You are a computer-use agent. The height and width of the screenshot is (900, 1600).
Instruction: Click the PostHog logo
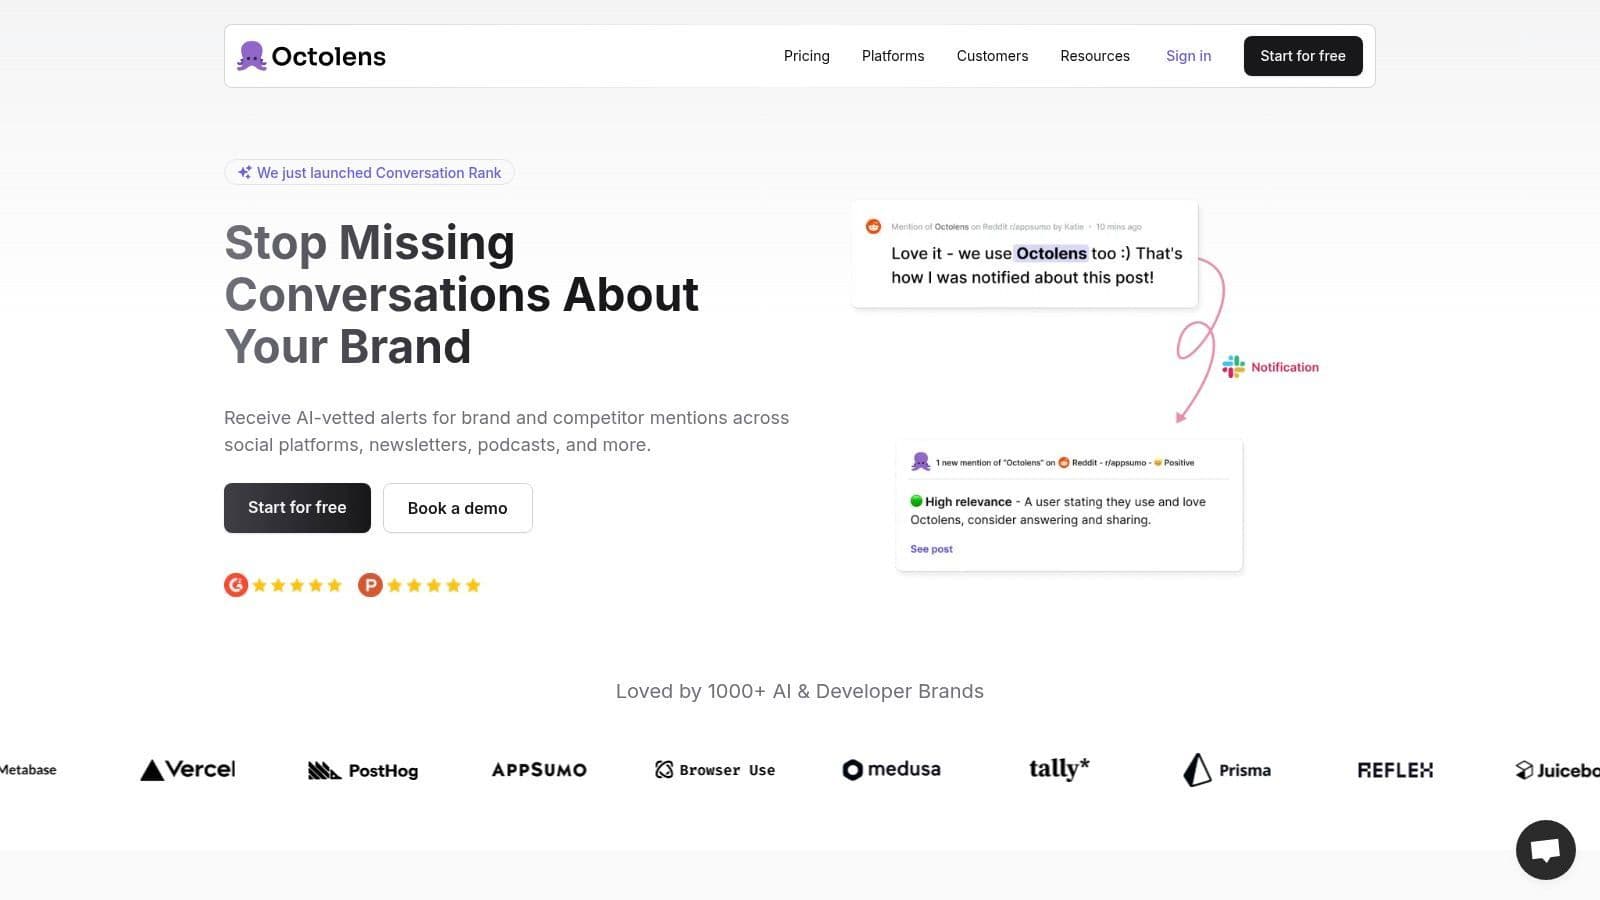(x=363, y=770)
